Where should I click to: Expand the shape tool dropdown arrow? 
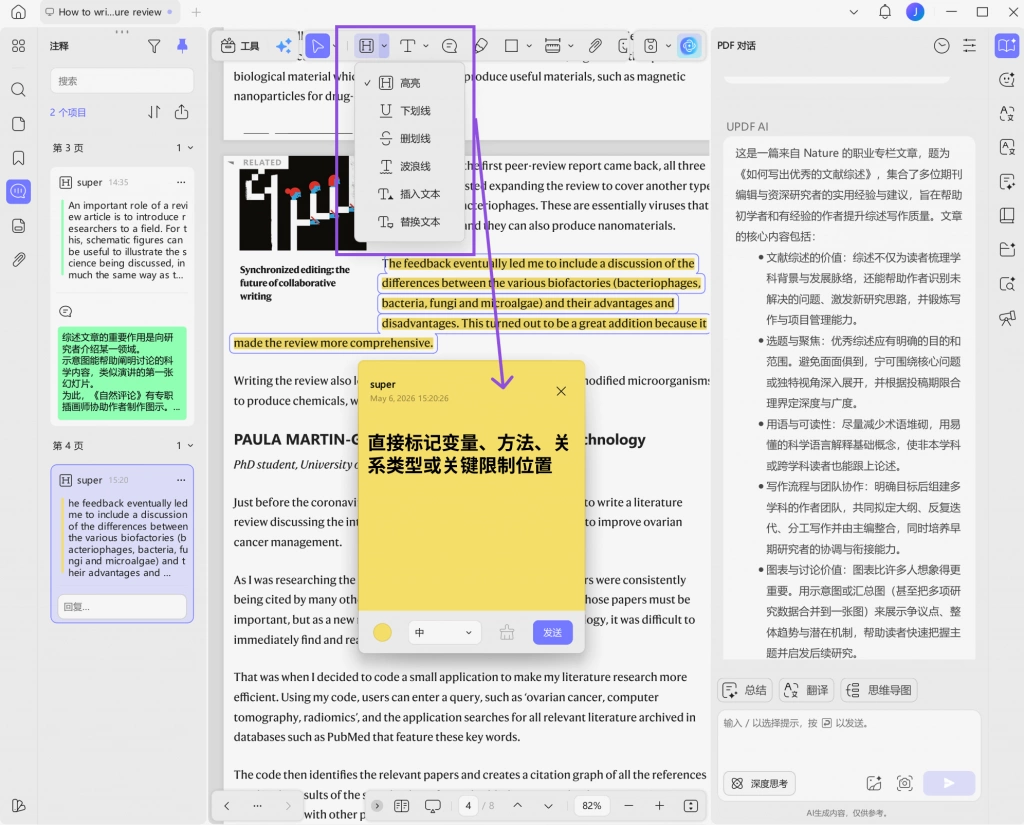click(x=529, y=46)
